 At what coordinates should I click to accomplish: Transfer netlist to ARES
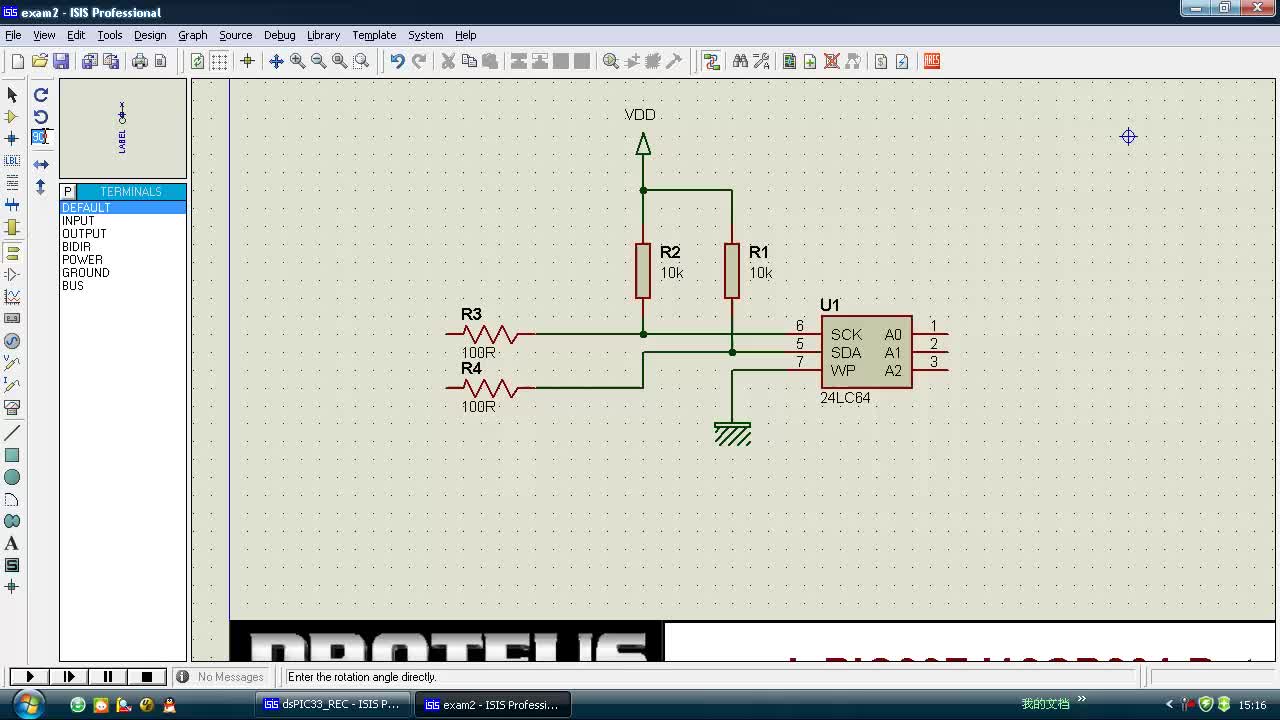click(931, 61)
